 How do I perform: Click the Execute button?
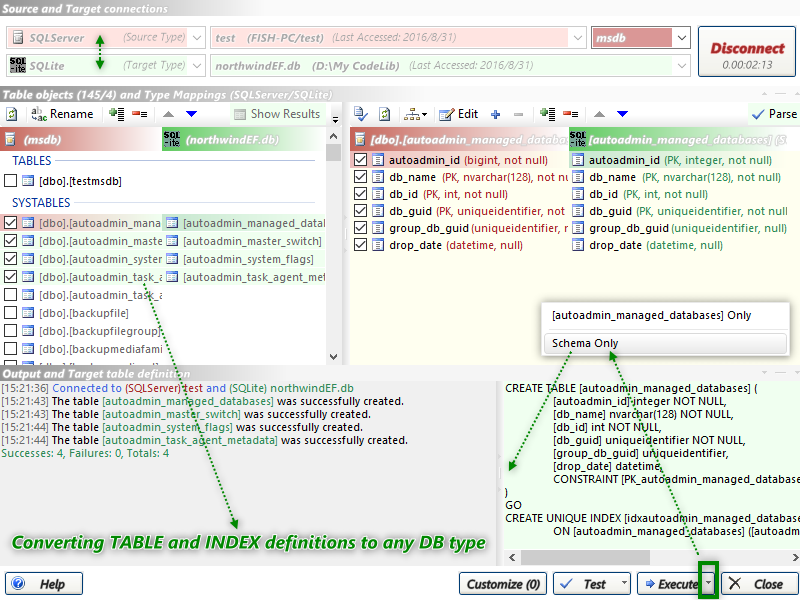pyautogui.click(x=669, y=584)
